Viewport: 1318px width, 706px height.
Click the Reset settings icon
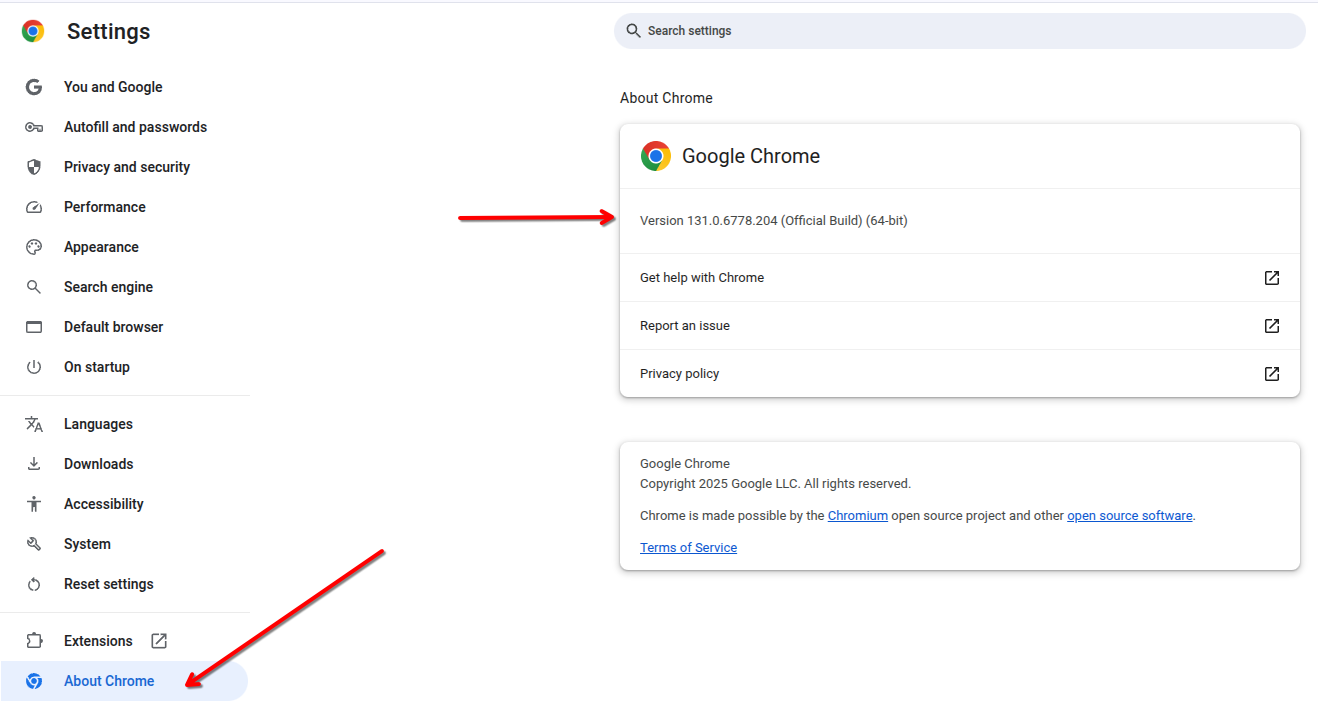[33, 584]
